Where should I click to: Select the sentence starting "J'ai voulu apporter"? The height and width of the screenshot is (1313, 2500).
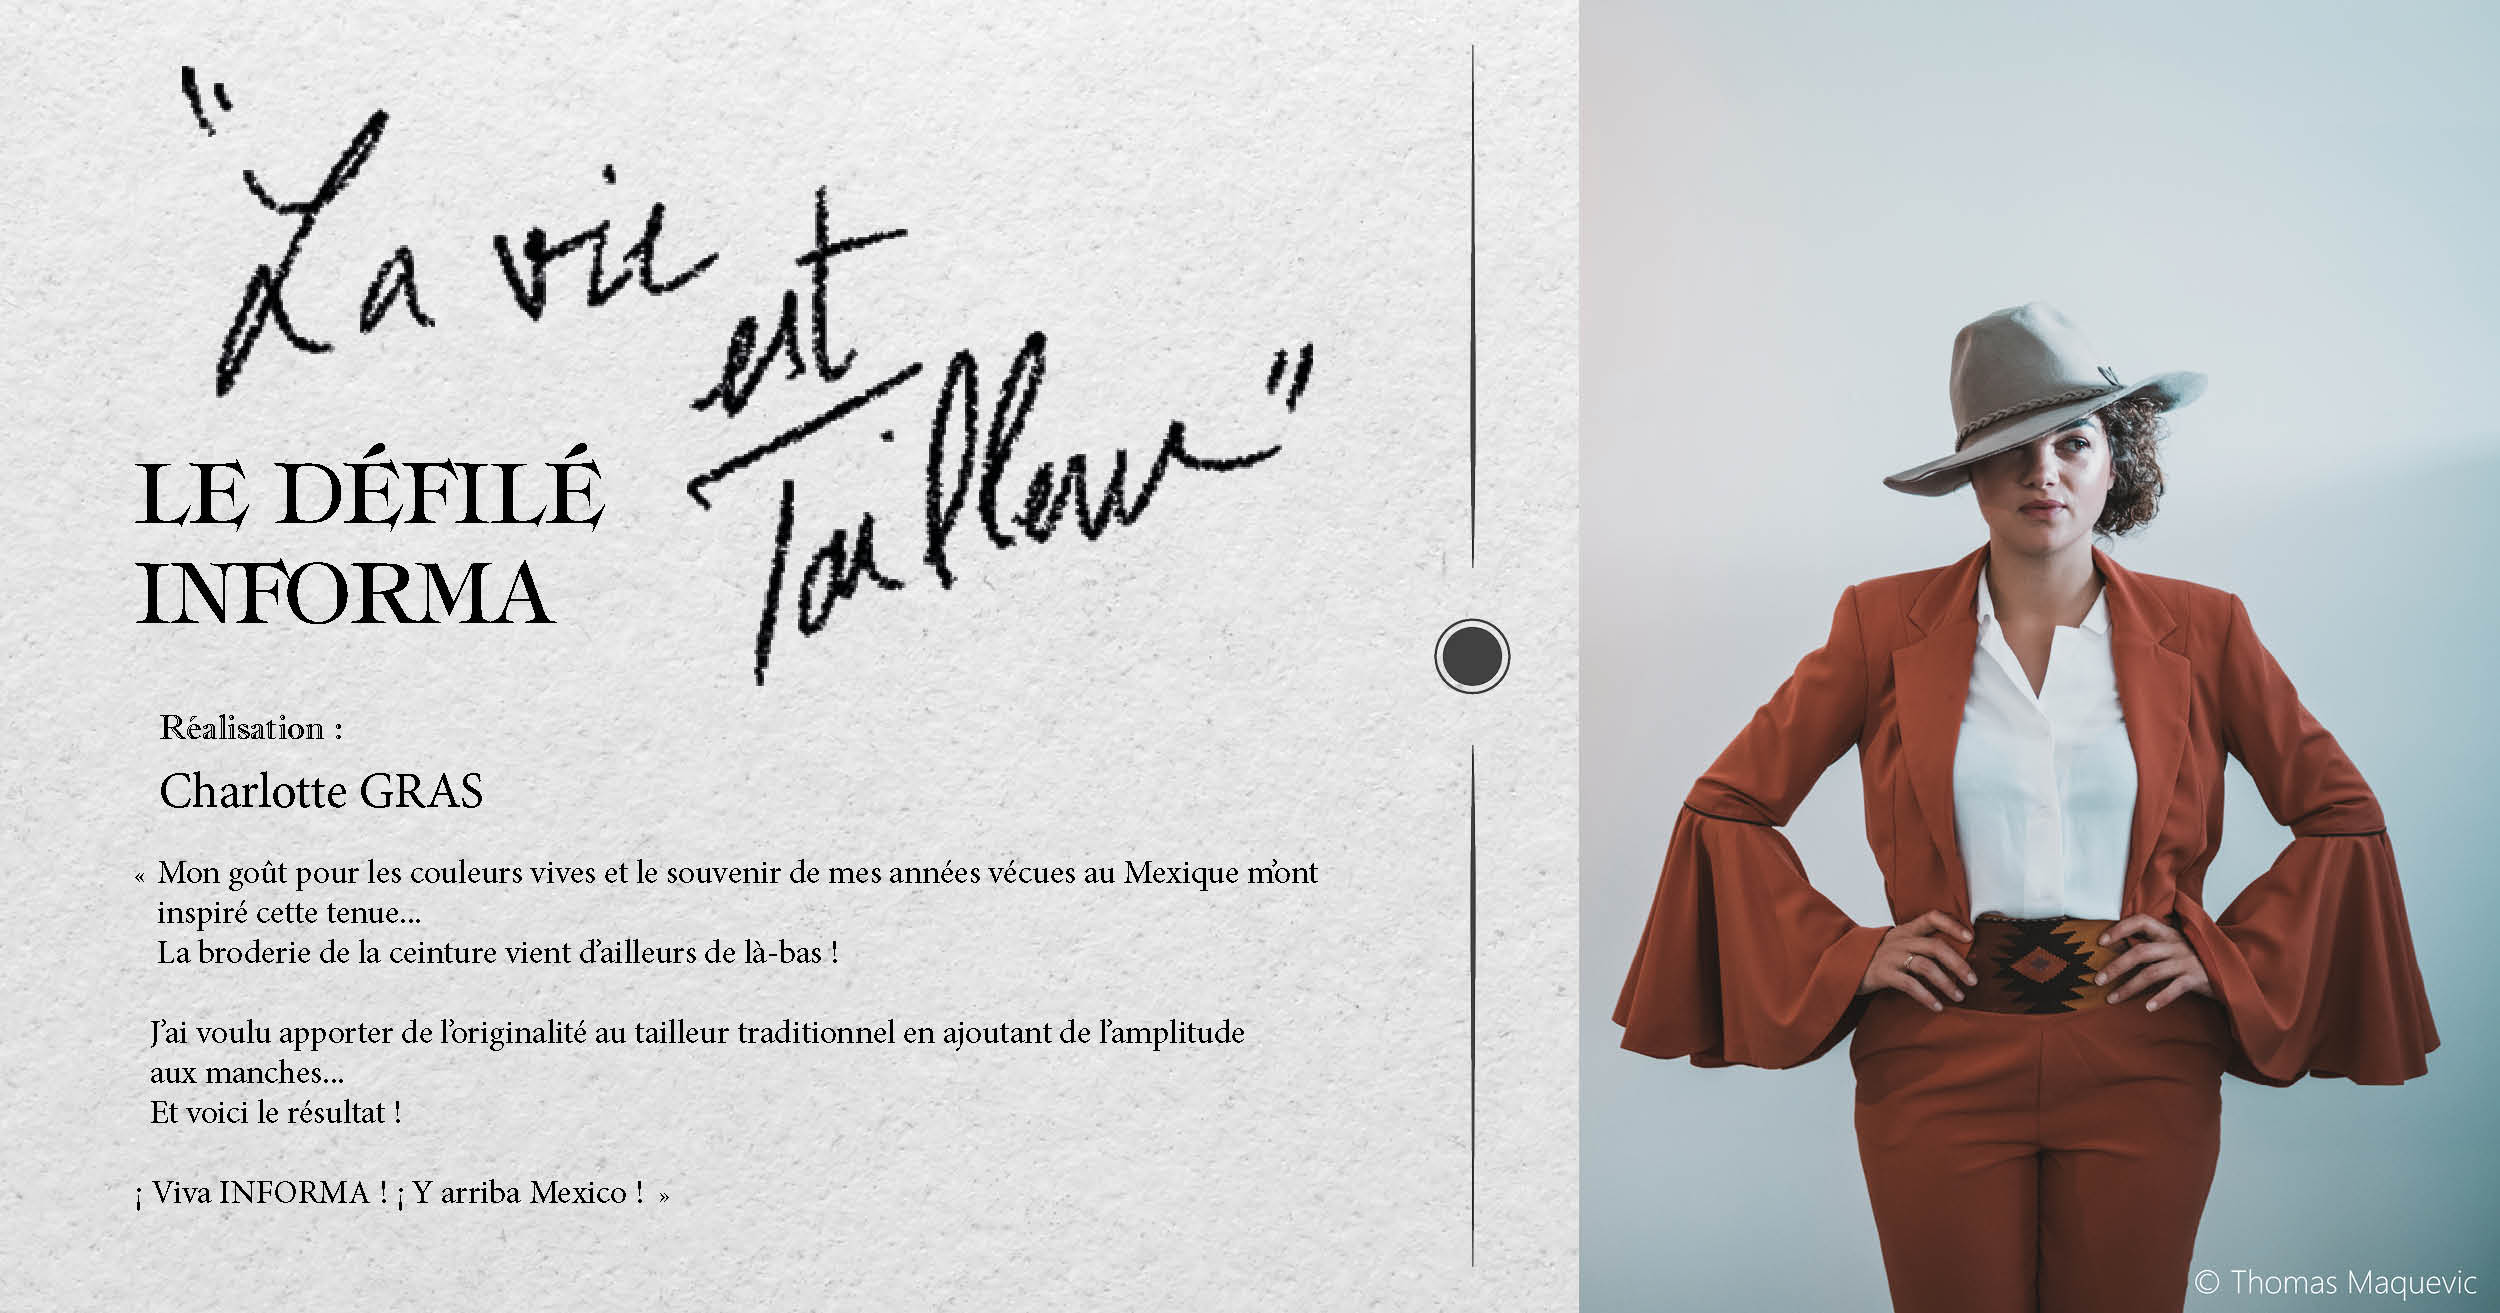pos(697,1052)
